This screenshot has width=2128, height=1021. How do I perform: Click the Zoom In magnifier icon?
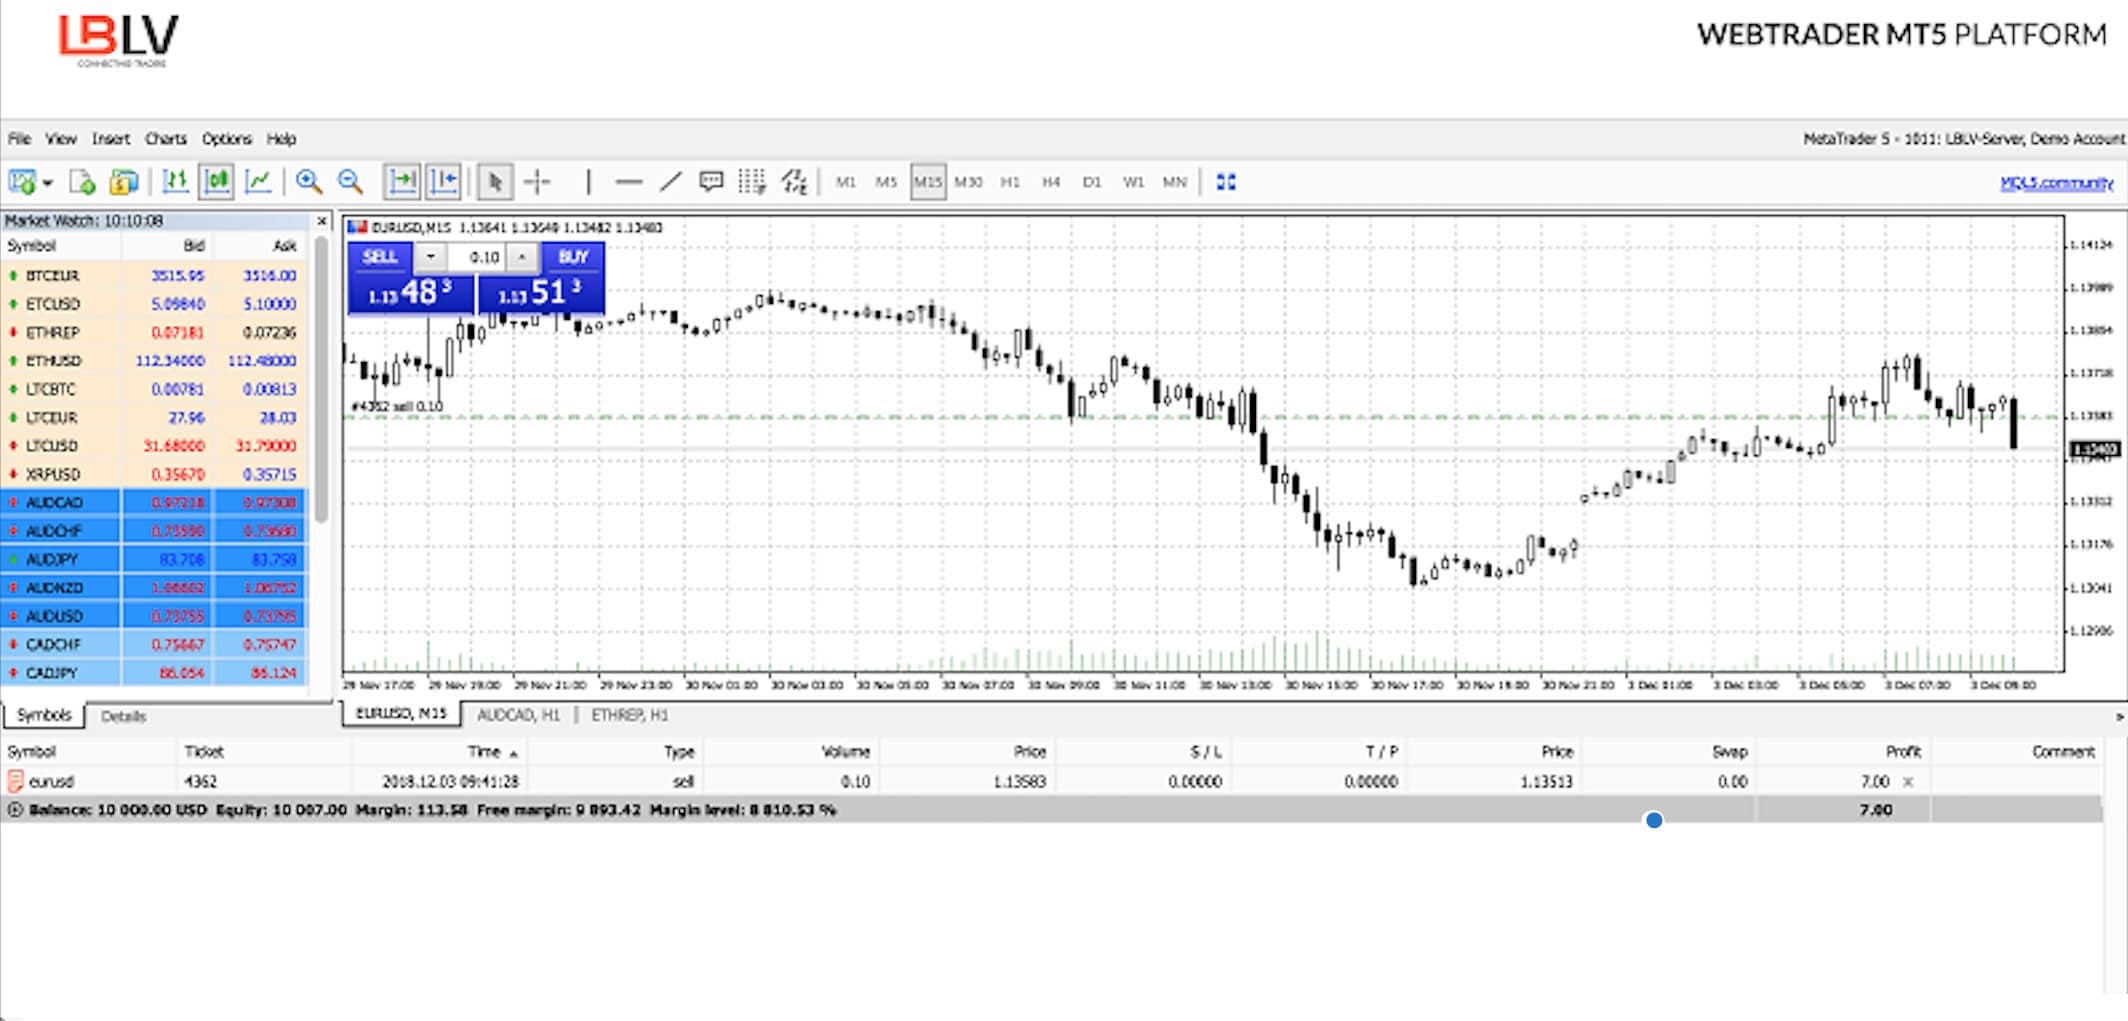(308, 182)
